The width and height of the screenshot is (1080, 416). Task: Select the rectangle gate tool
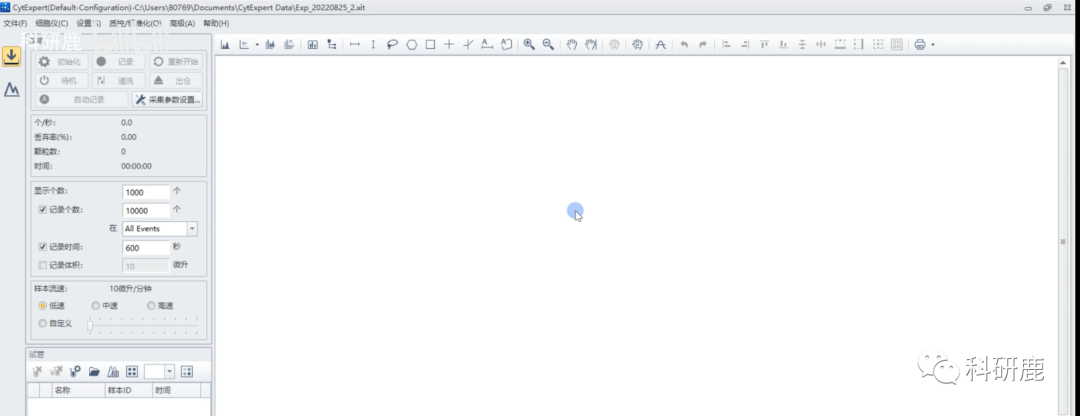[430, 44]
